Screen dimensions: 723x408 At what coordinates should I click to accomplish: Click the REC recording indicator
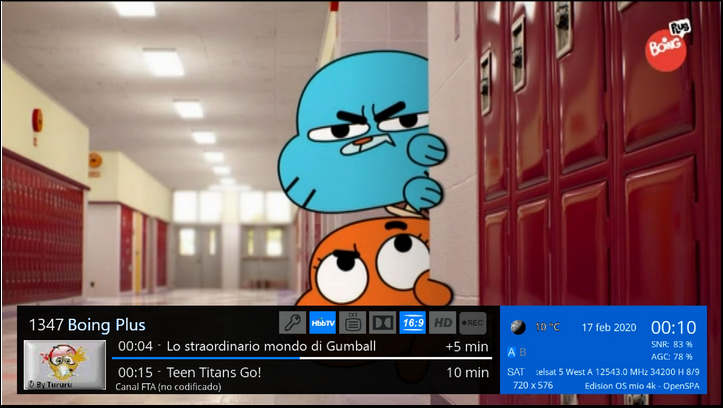pos(473,322)
